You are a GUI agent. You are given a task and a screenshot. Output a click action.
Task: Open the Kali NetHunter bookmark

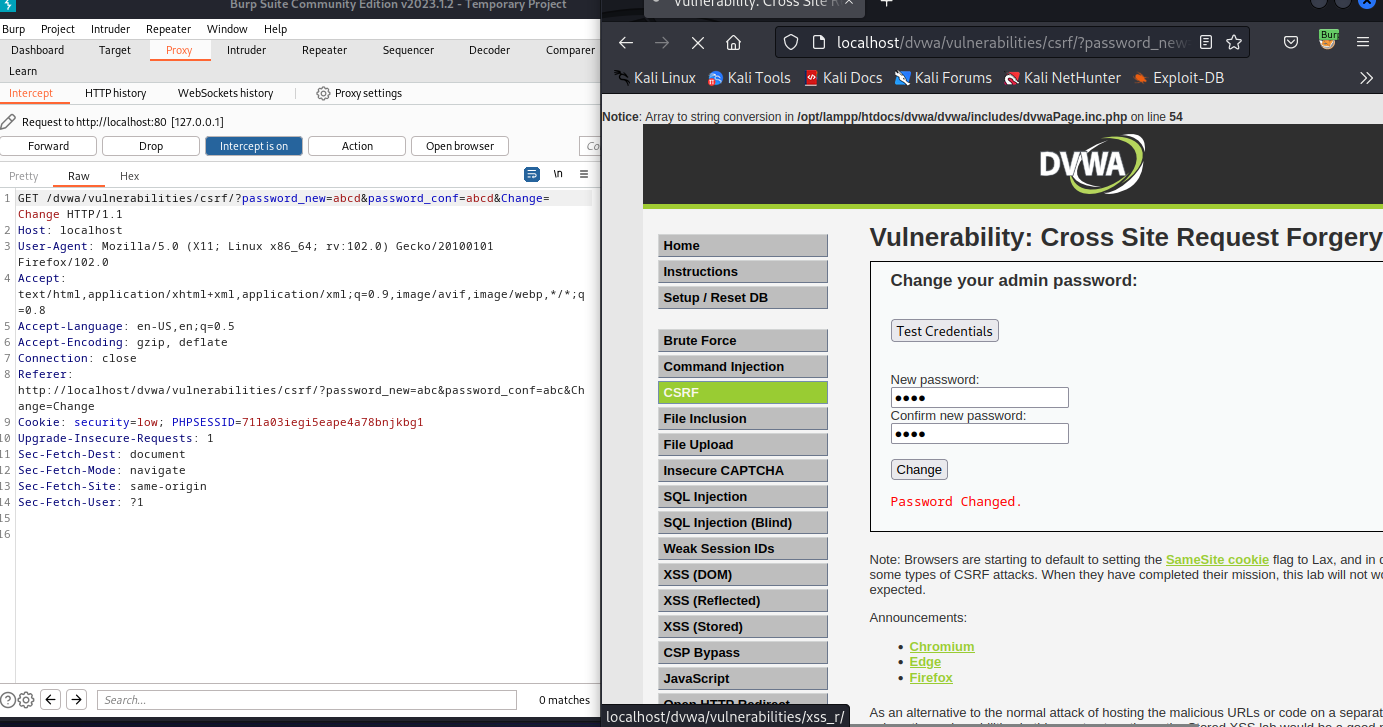point(1064,77)
